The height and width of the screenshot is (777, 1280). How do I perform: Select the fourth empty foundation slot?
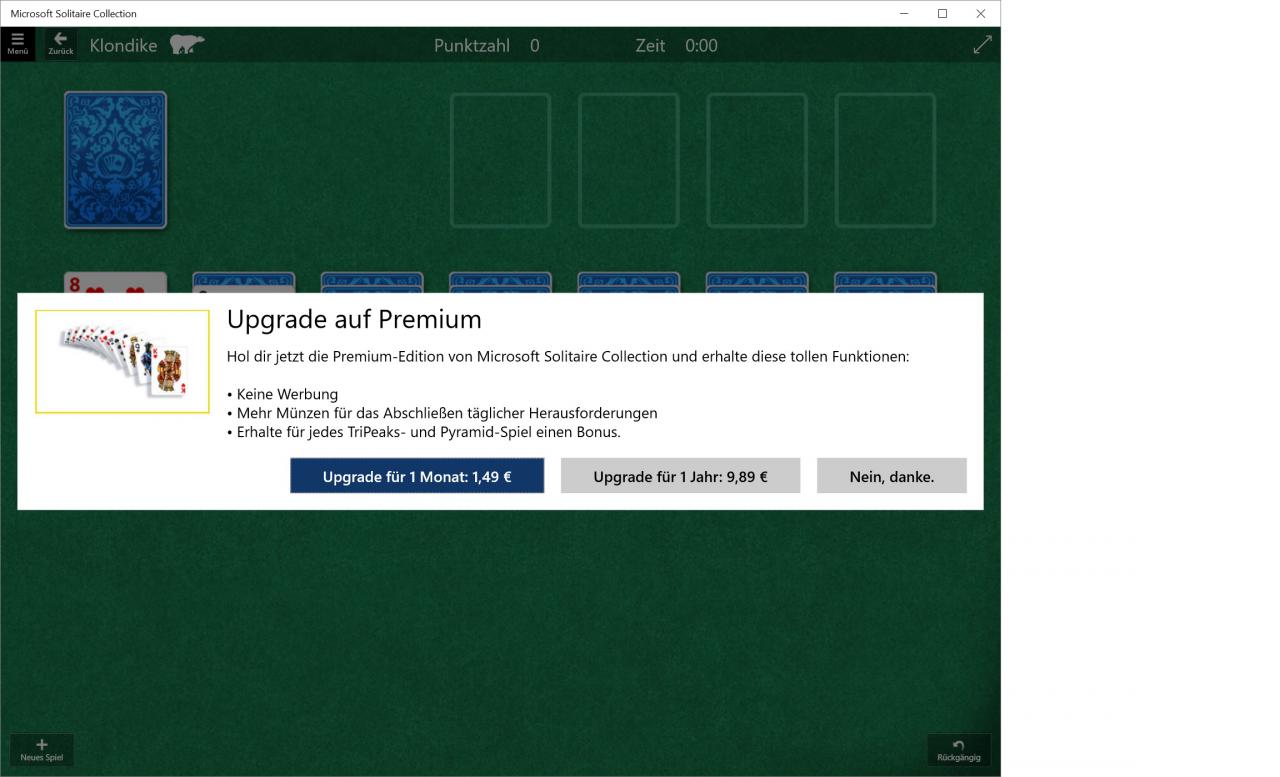[x=885, y=160]
